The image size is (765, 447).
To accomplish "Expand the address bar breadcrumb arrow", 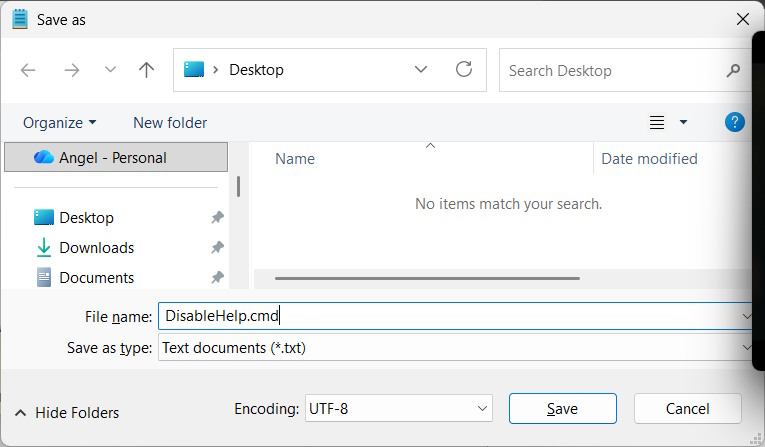I will [x=216, y=70].
